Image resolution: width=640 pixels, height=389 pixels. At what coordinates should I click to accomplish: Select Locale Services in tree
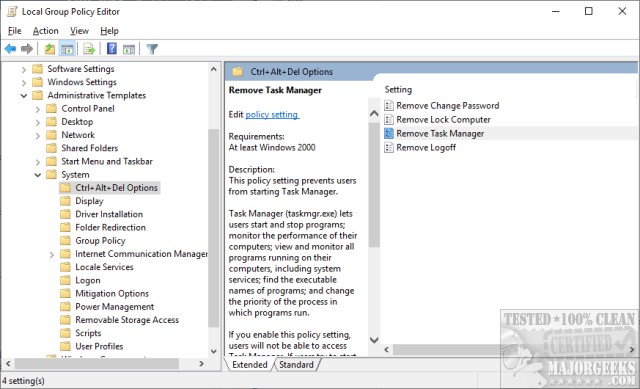[104, 267]
